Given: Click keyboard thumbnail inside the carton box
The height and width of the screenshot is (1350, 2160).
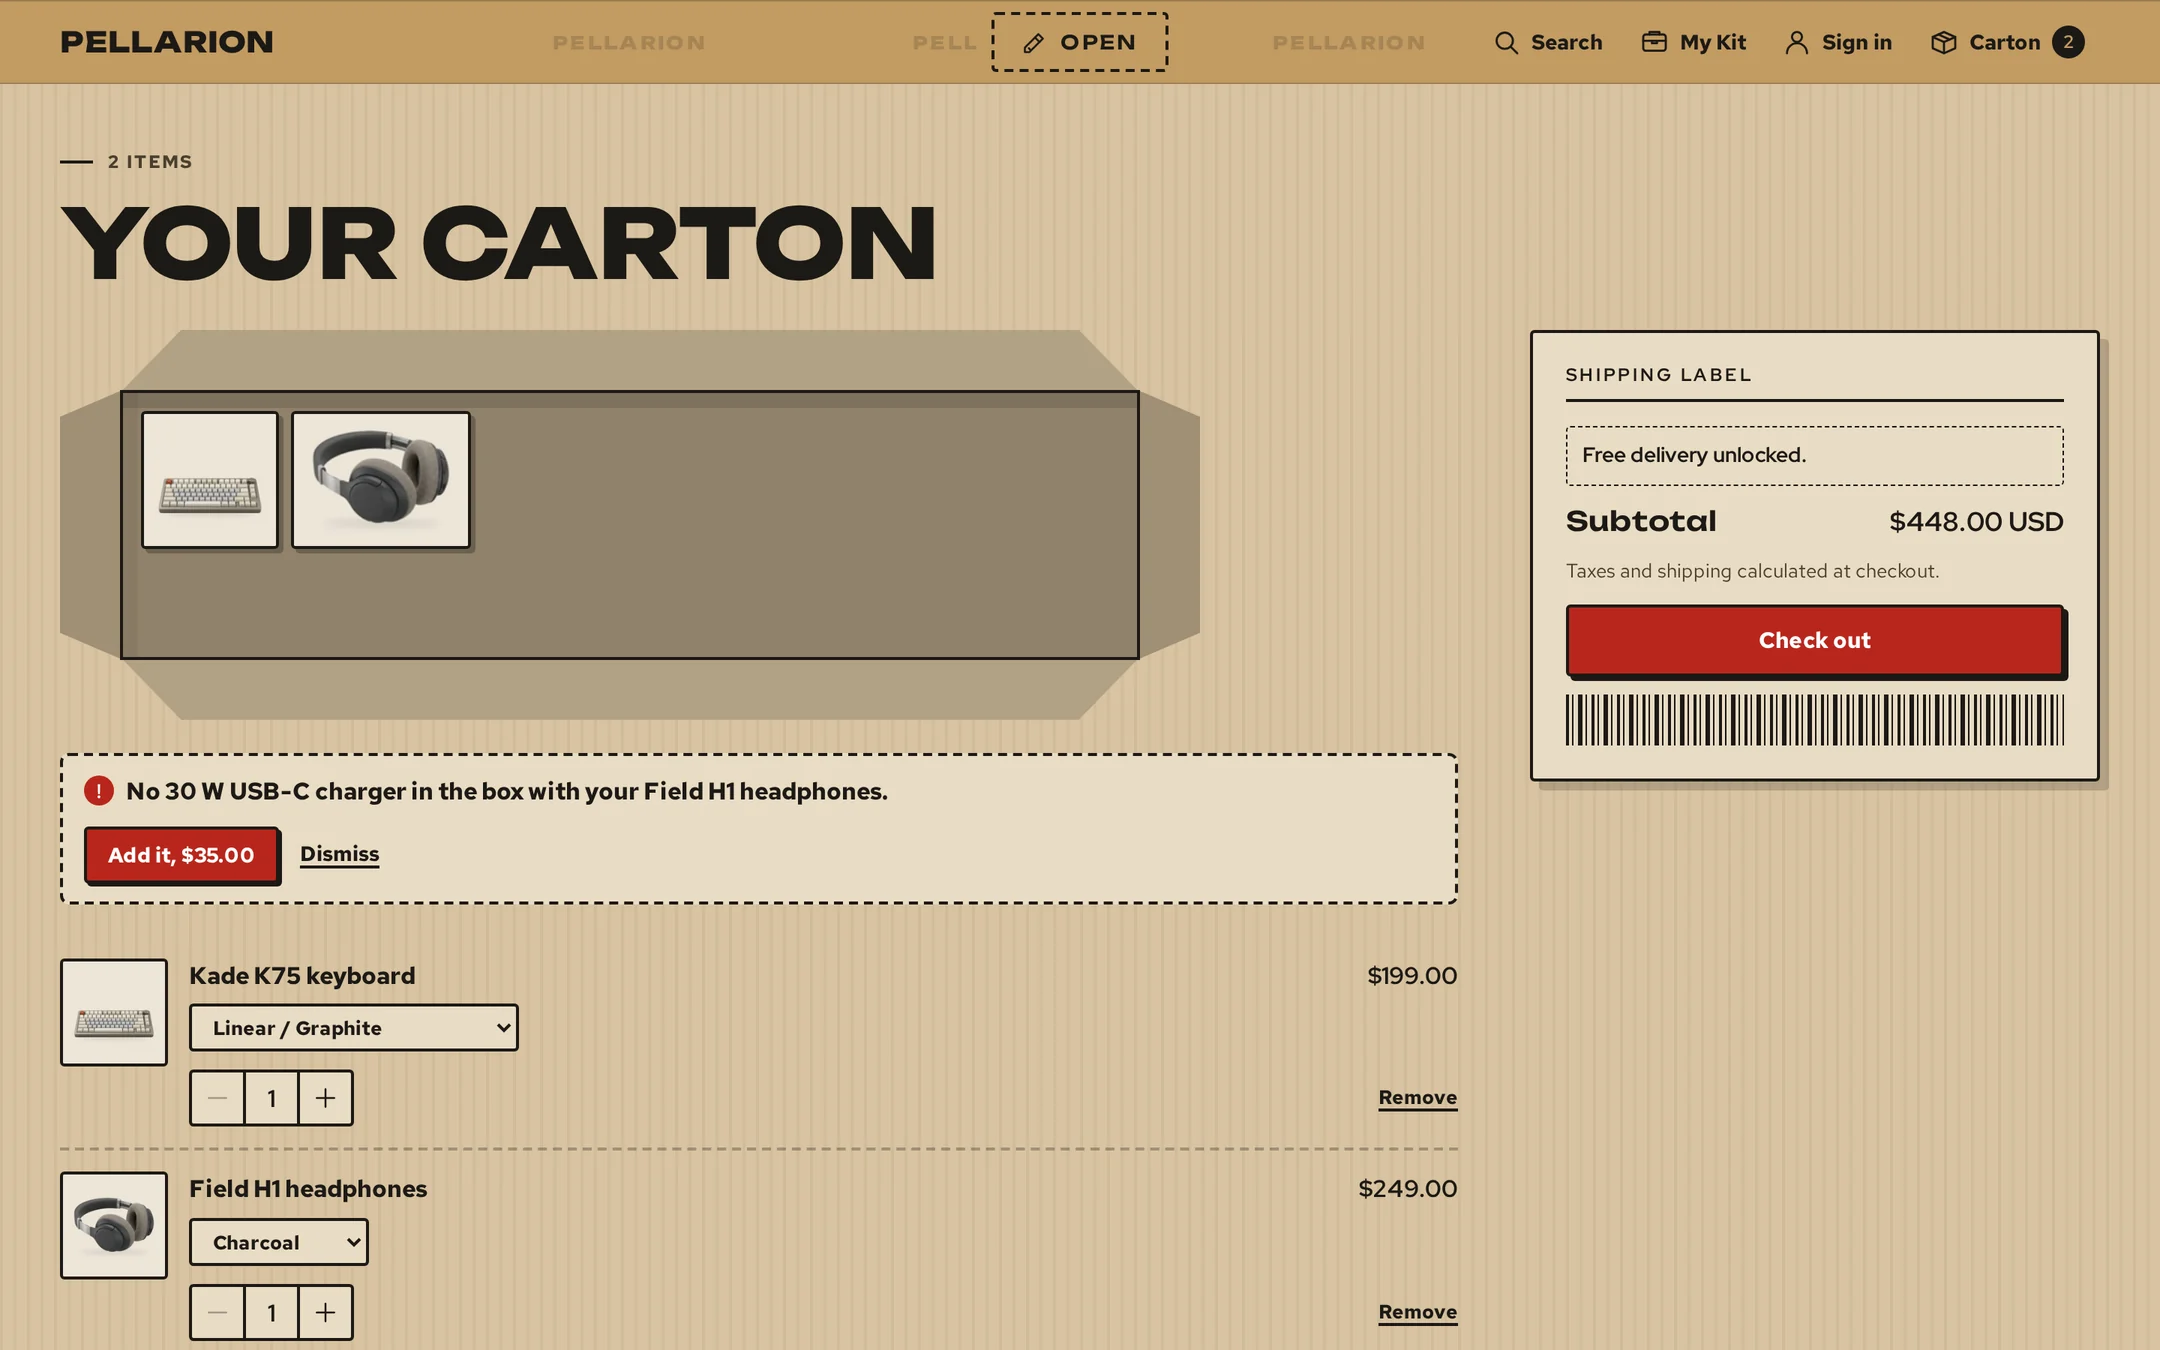Looking at the screenshot, I should 210,480.
